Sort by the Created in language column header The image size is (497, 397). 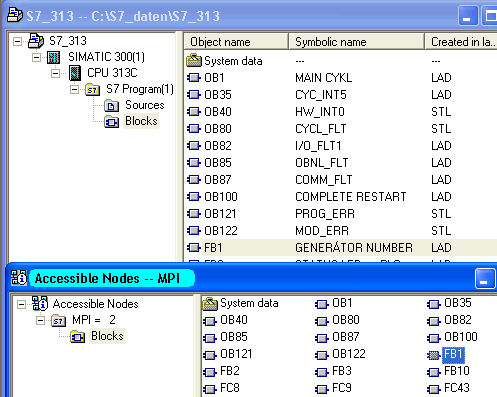[x=461, y=42]
